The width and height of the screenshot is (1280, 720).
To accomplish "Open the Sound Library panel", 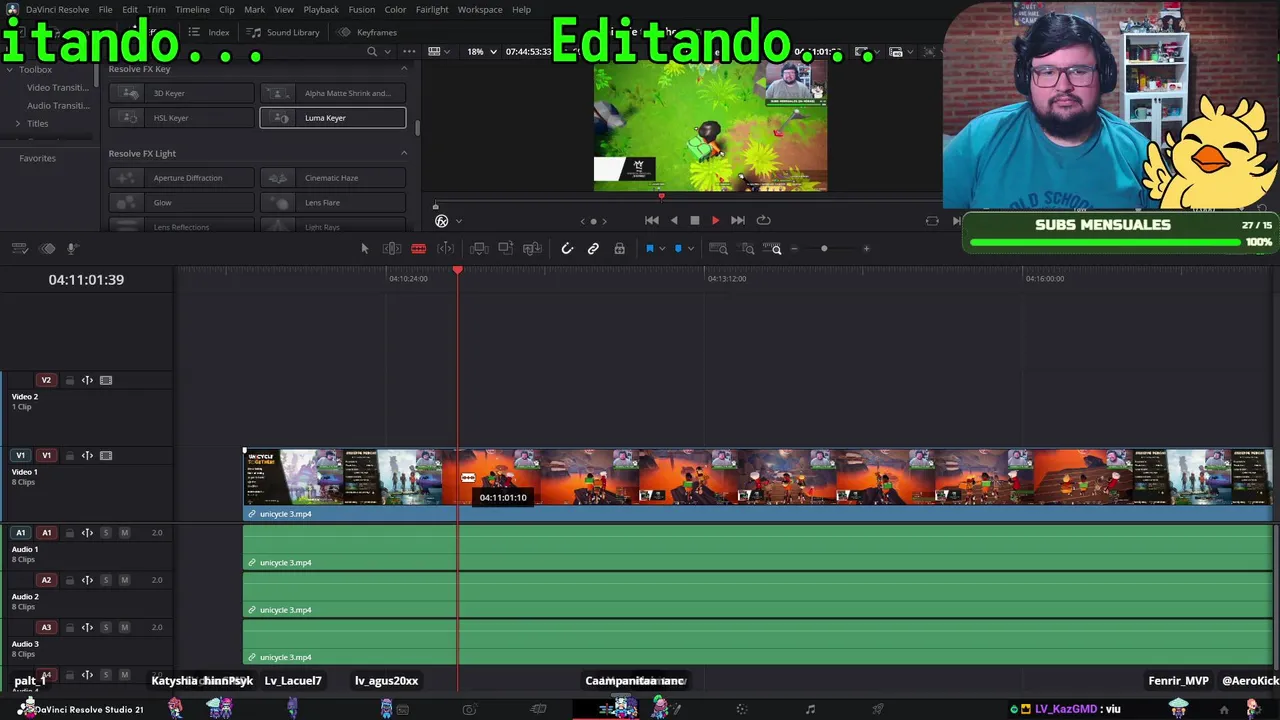I will pyautogui.click(x=284, y=32).
